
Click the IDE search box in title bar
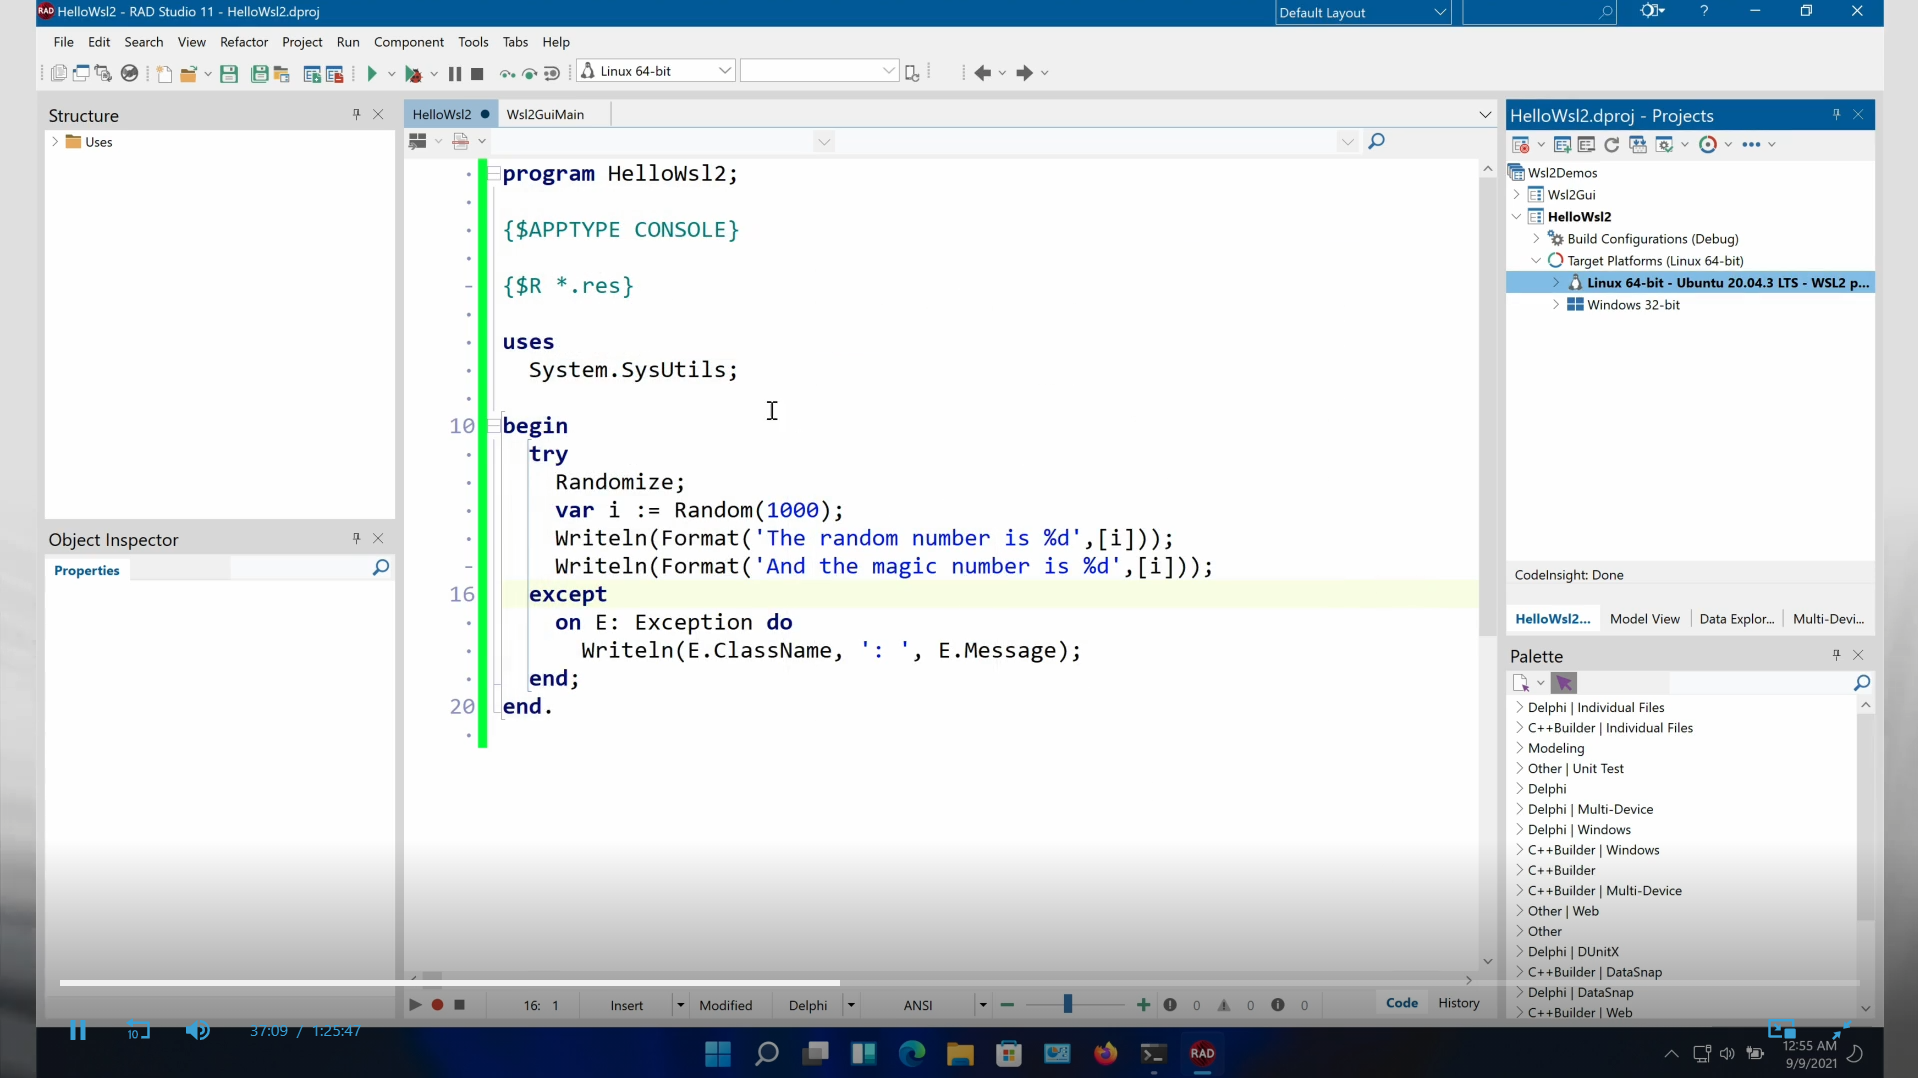point(1539,13)
